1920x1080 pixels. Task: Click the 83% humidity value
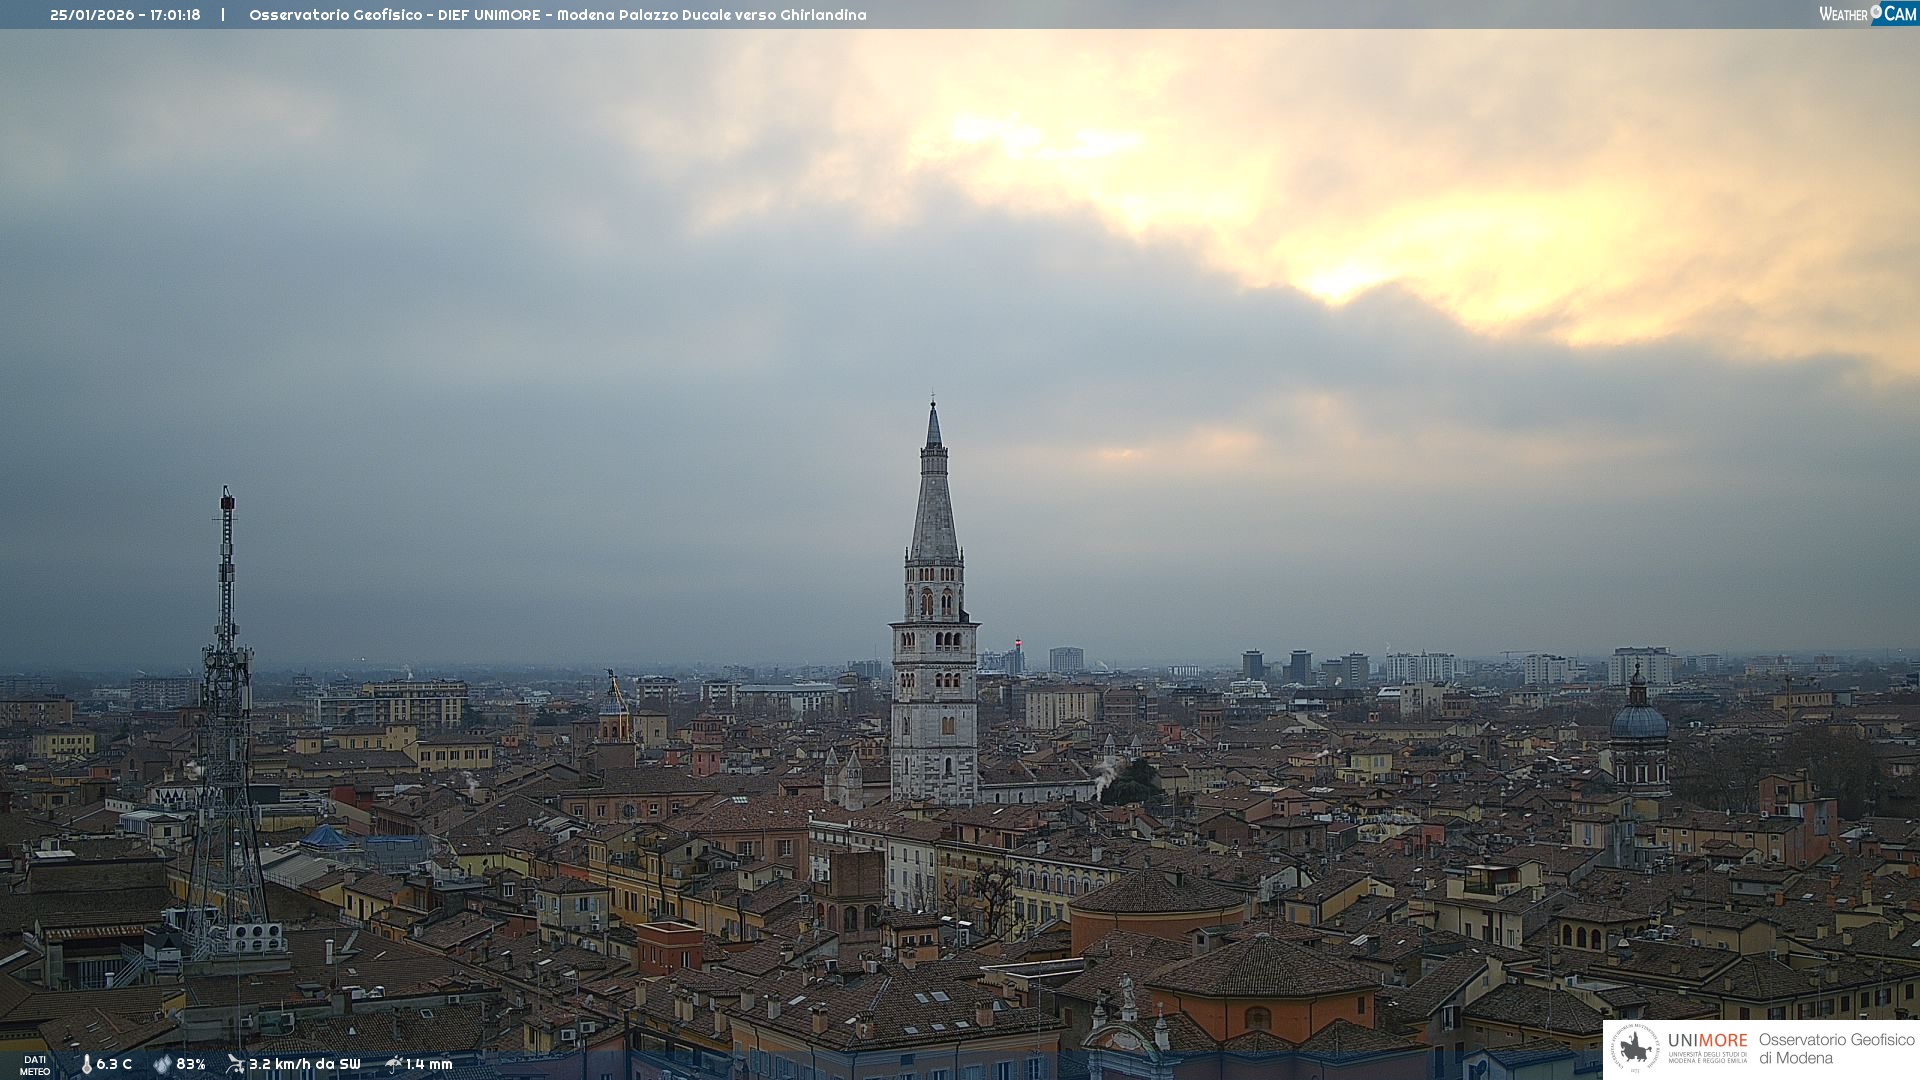click(191, 1064)
